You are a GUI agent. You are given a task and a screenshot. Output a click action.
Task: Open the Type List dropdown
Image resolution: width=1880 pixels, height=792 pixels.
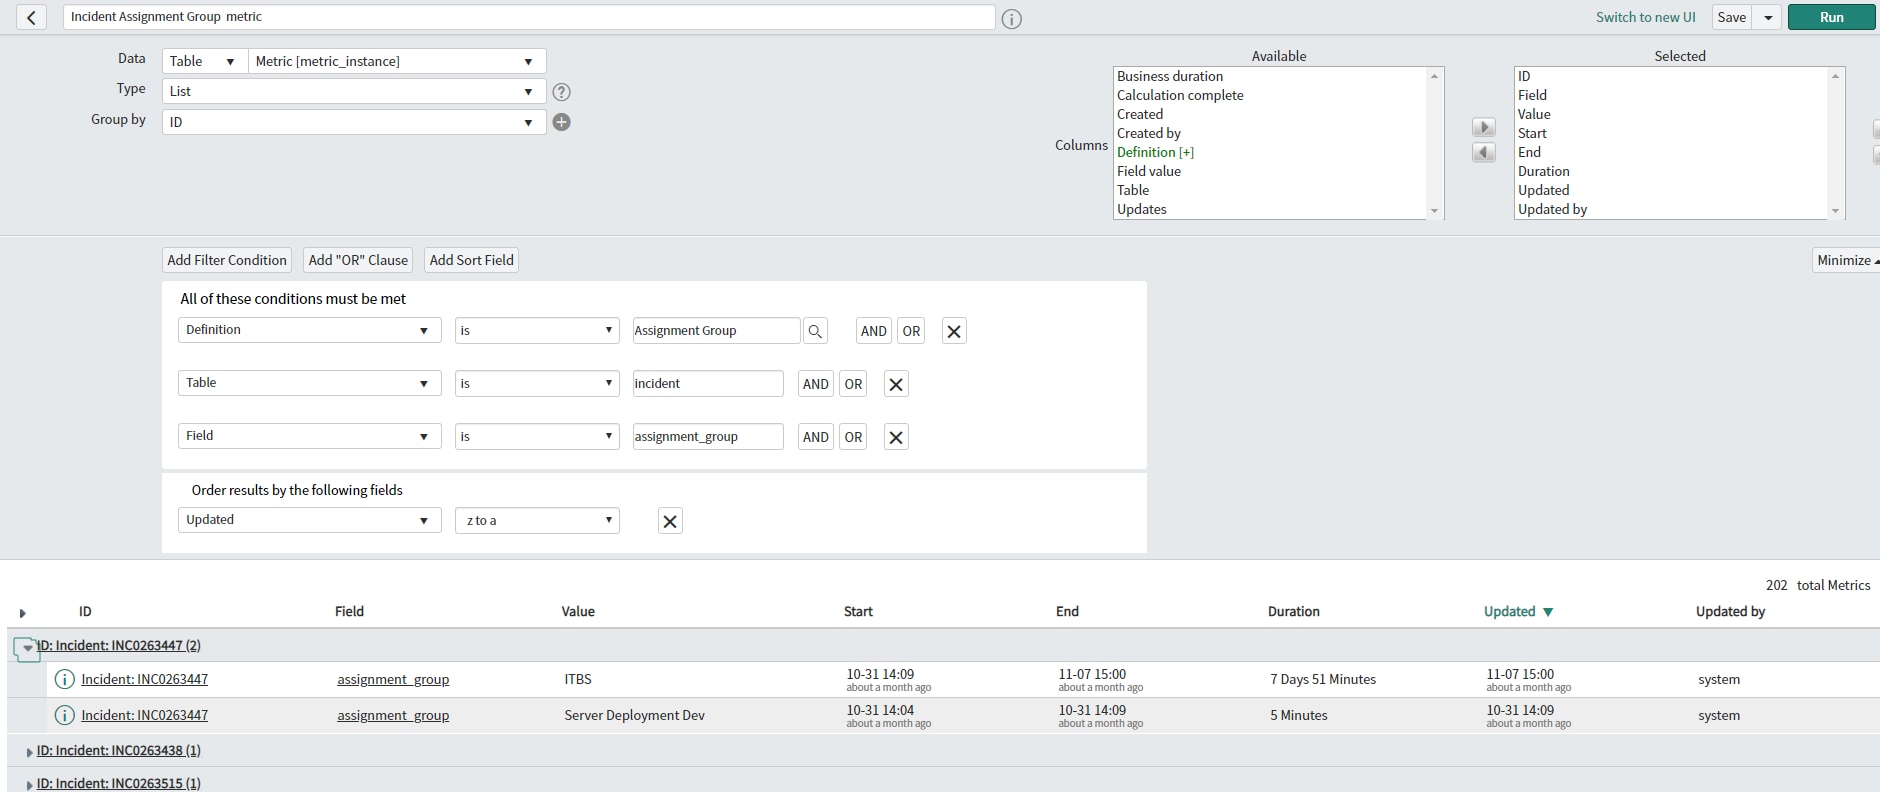pos(354,91)
